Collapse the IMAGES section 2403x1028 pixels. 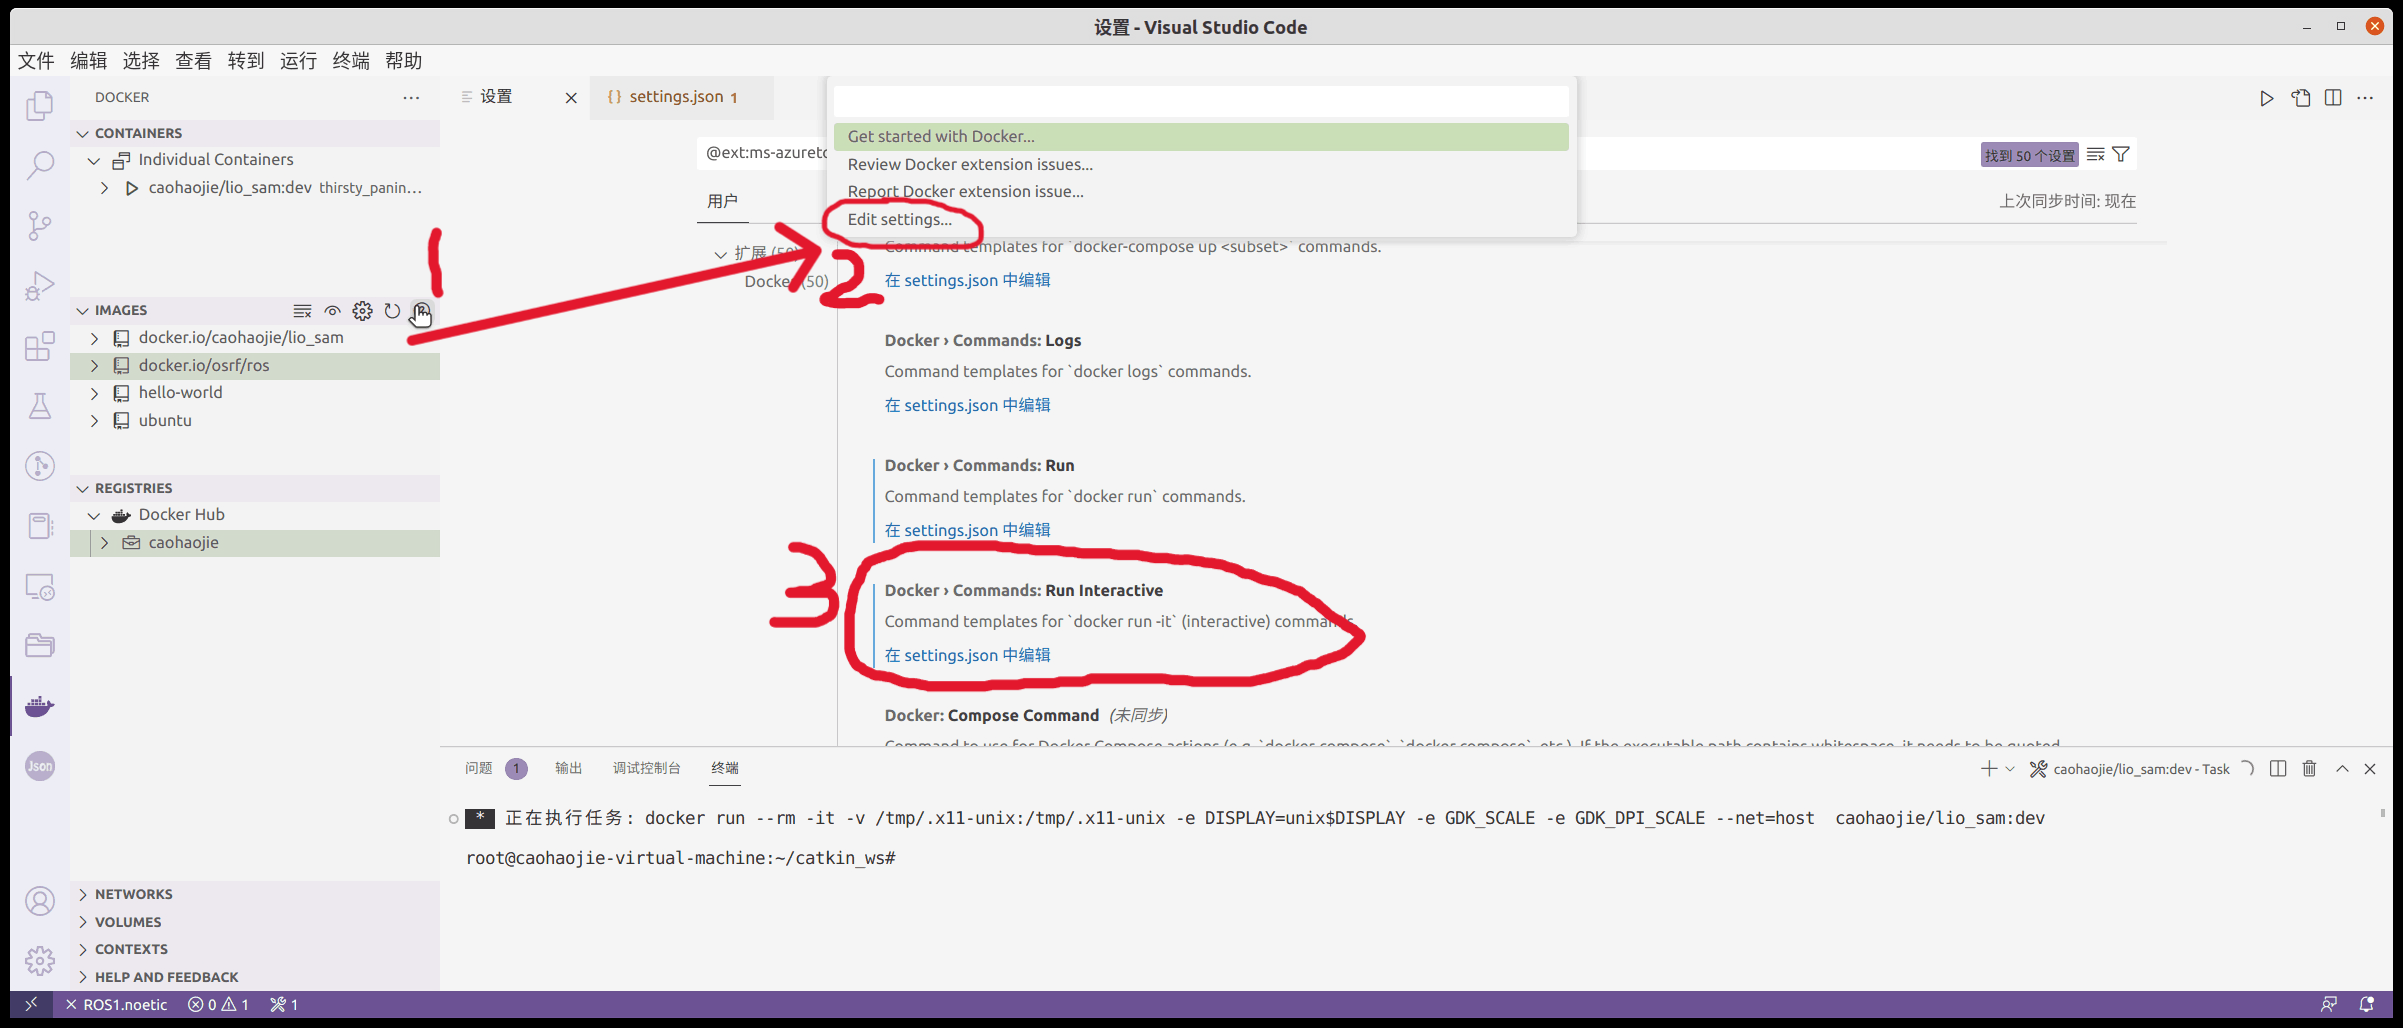tap(82, 311)
